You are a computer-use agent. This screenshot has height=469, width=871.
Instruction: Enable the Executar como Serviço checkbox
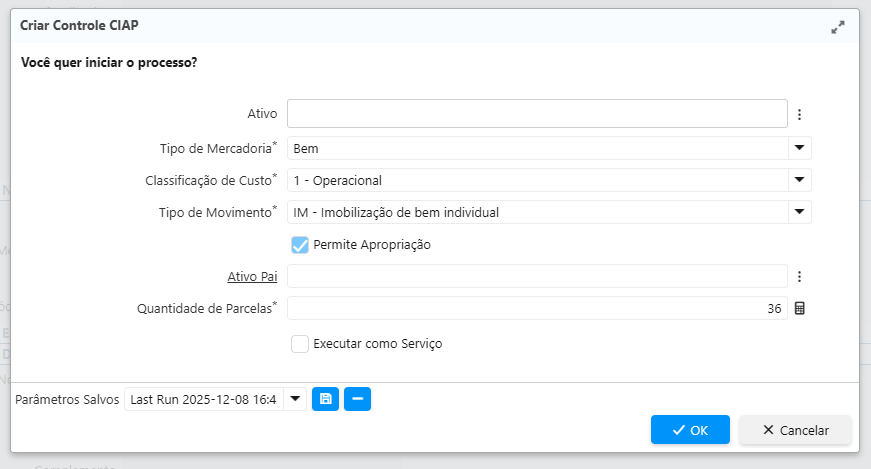(300, 344)
